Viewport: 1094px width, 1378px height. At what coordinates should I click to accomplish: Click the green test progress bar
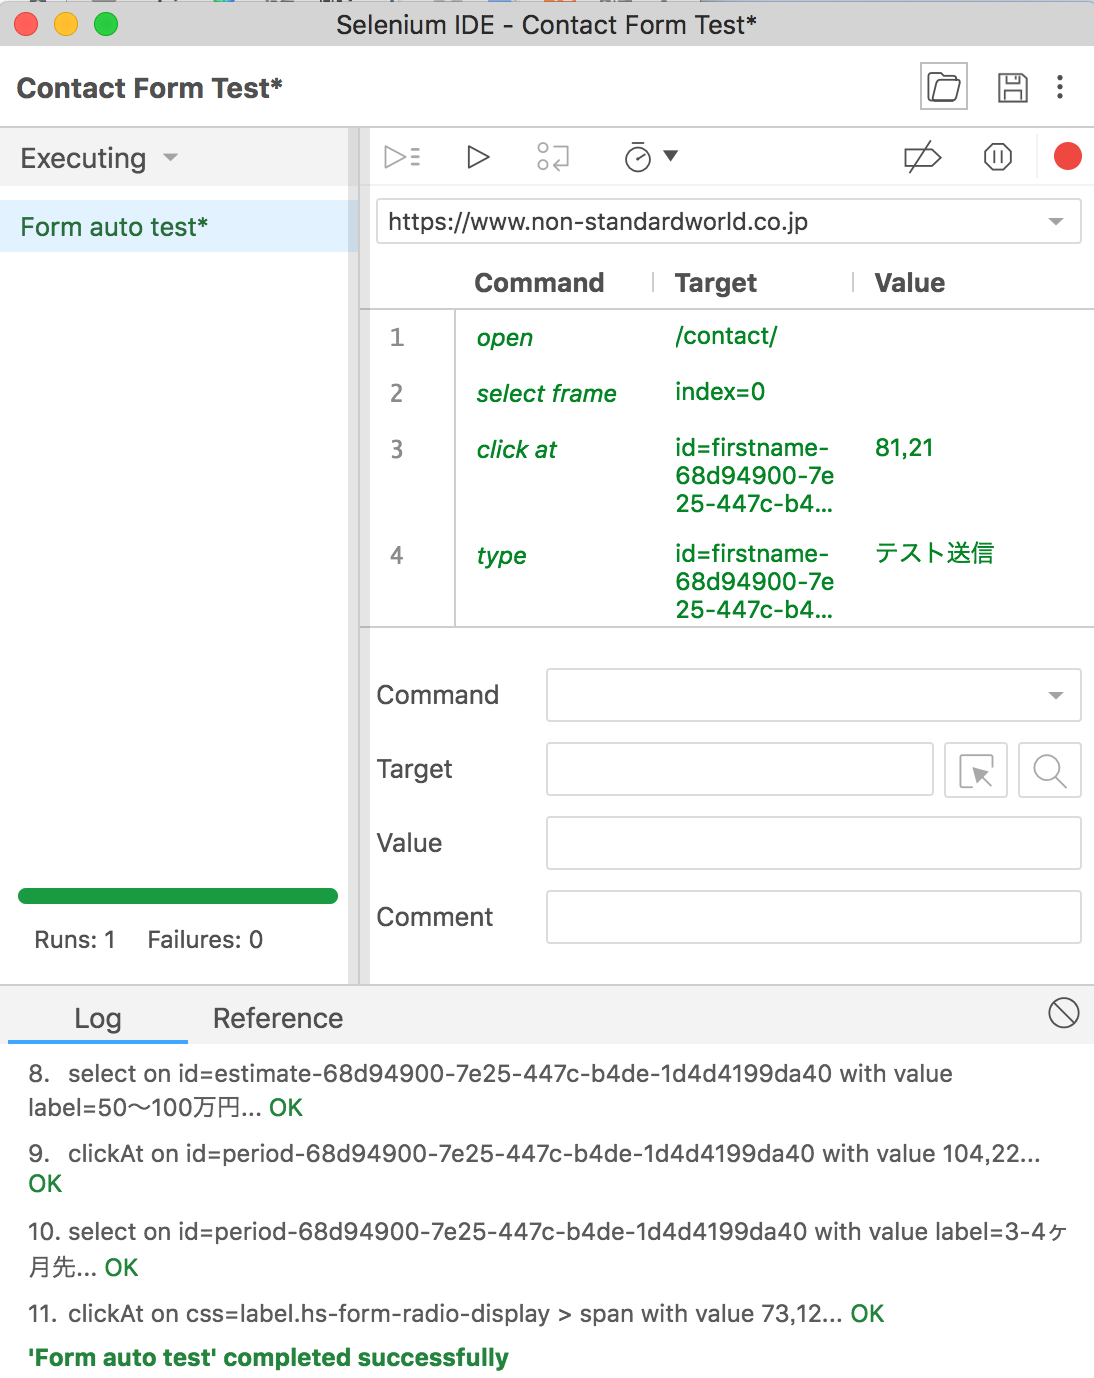click(x=178, y=896)
